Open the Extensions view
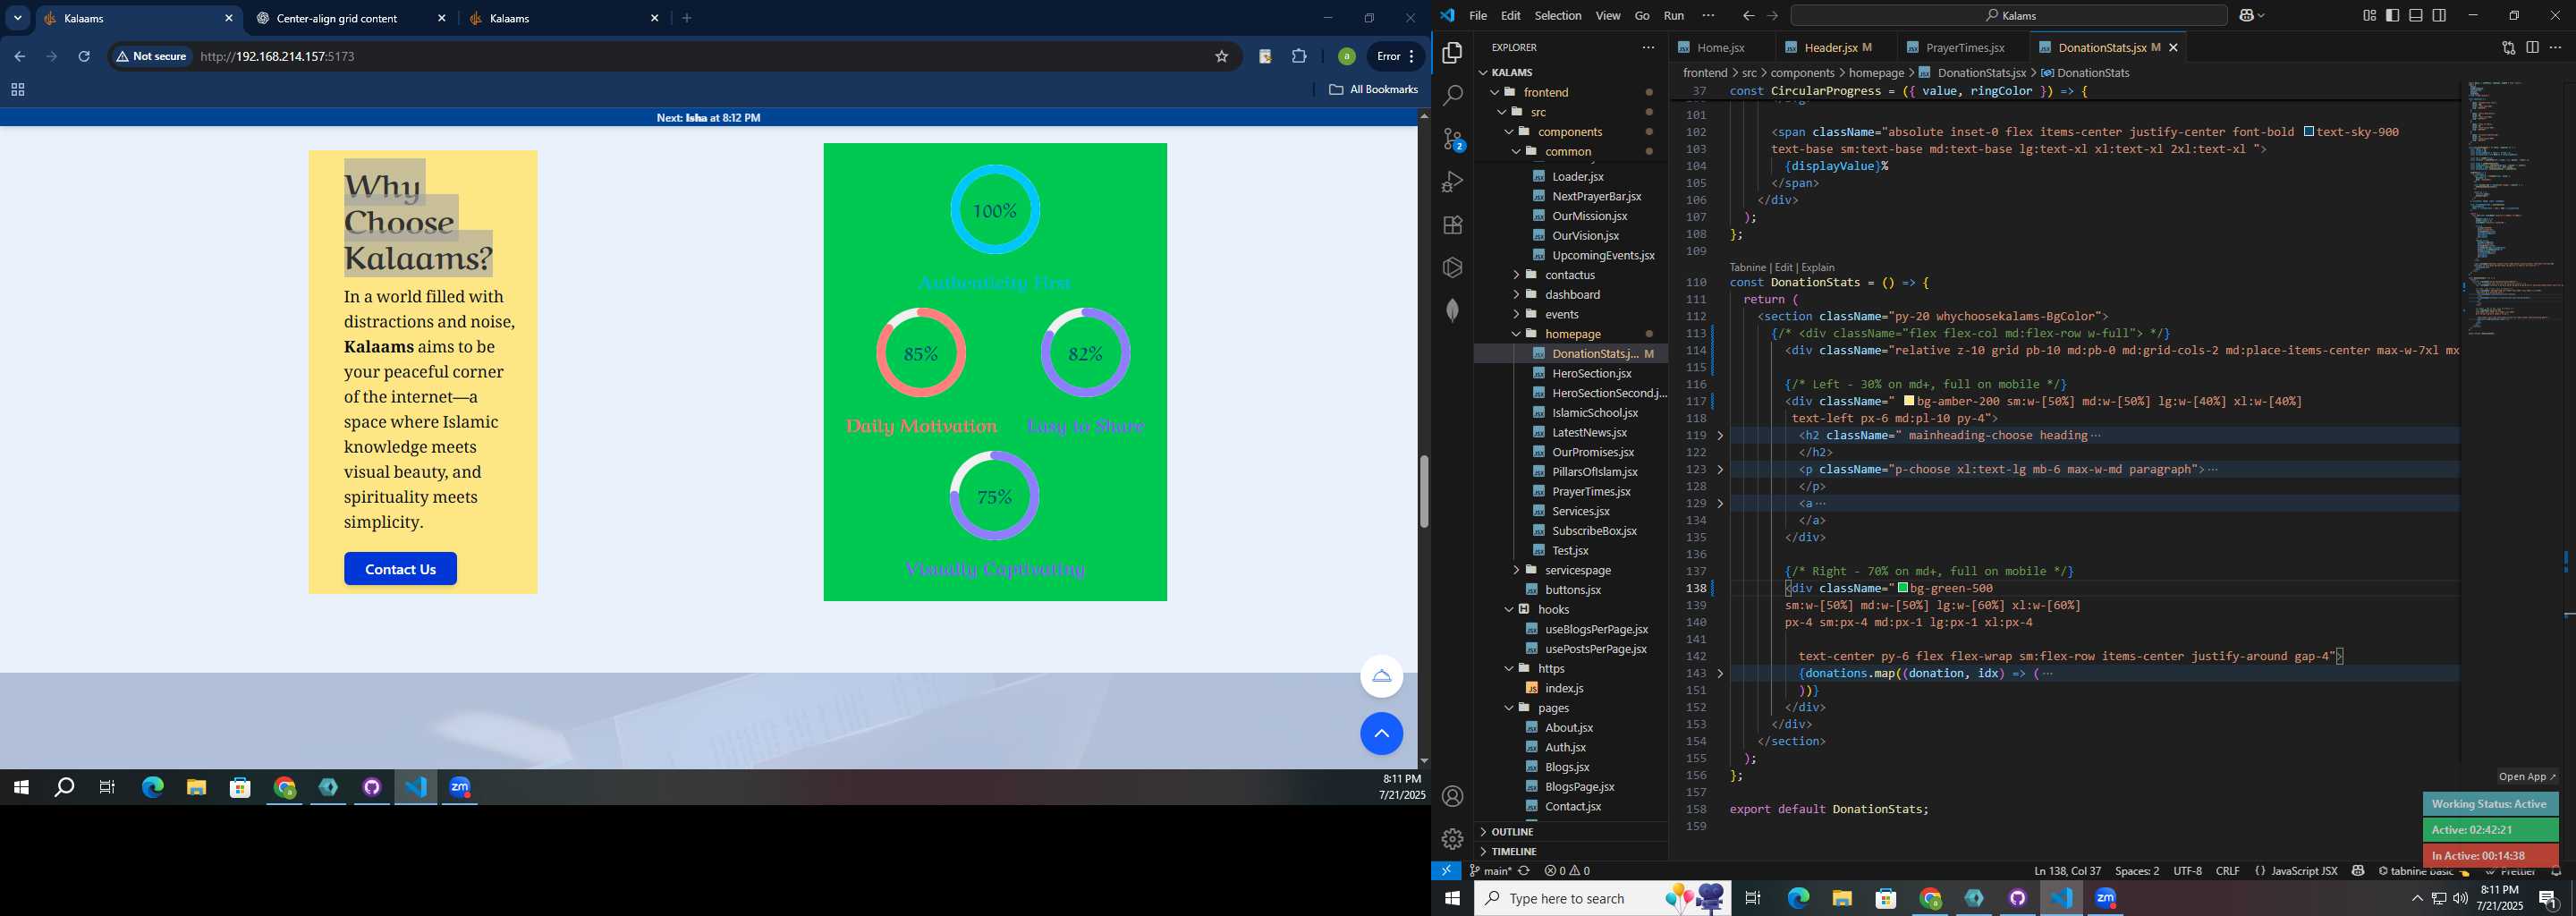The height and width of the screenshot is (916, 2576). pos(1452,225)
